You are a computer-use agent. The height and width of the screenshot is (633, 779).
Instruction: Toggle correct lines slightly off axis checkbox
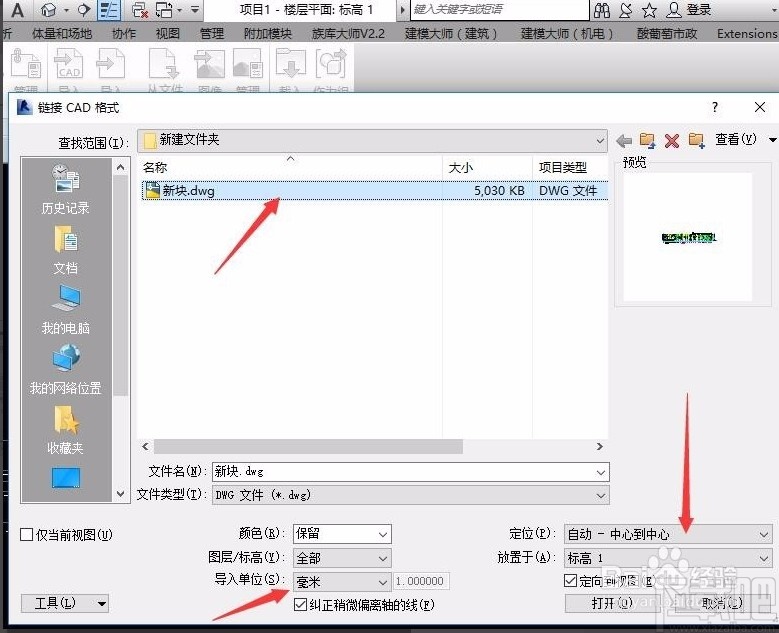(300, 605)
